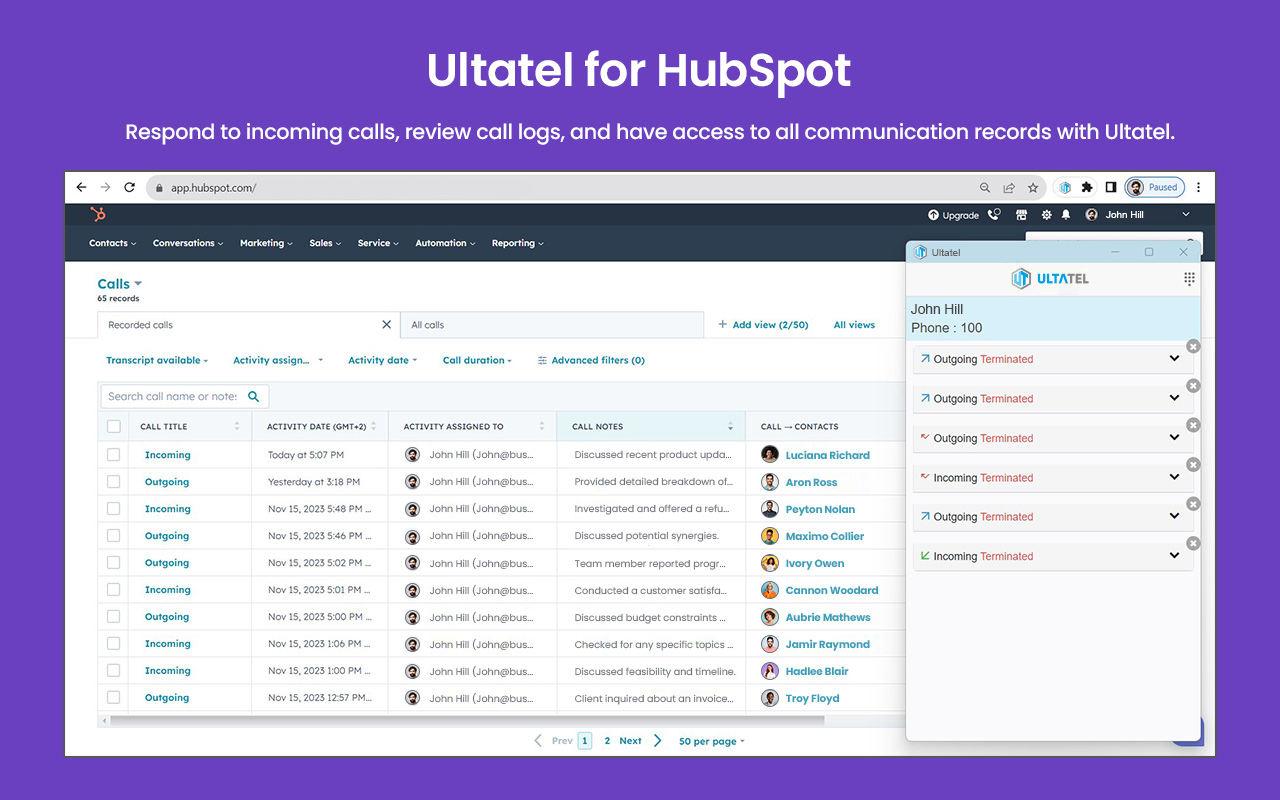Go to page 2 of call results
Screen dimensions: 1280x800
click(x=606, y=740)
